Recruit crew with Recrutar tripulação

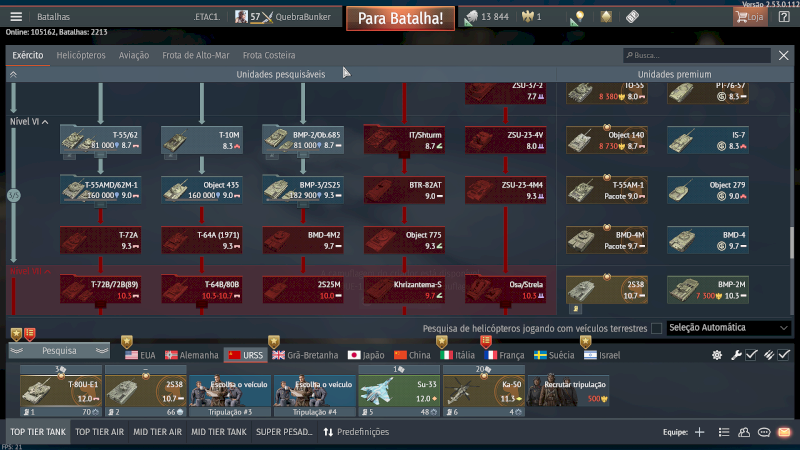pos(568,391)
